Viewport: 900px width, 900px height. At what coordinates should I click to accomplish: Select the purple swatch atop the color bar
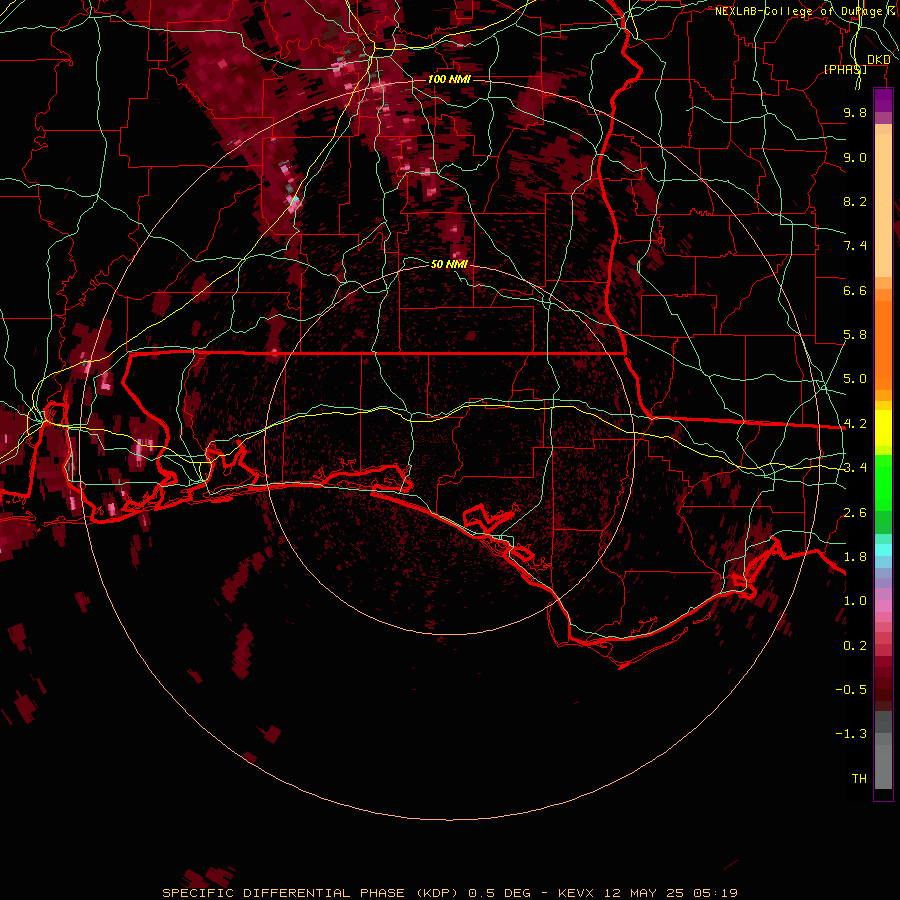(883, 100)
